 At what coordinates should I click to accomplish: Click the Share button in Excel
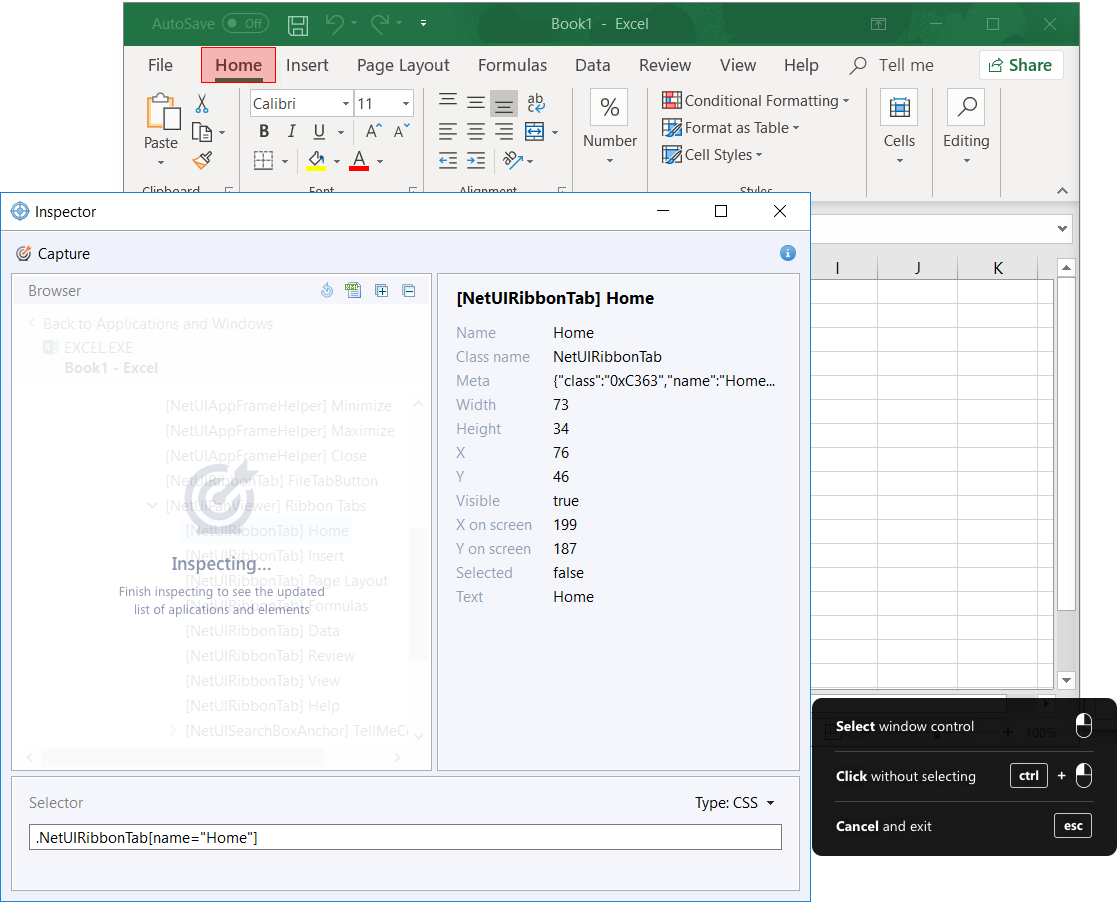pos(1020,66)
